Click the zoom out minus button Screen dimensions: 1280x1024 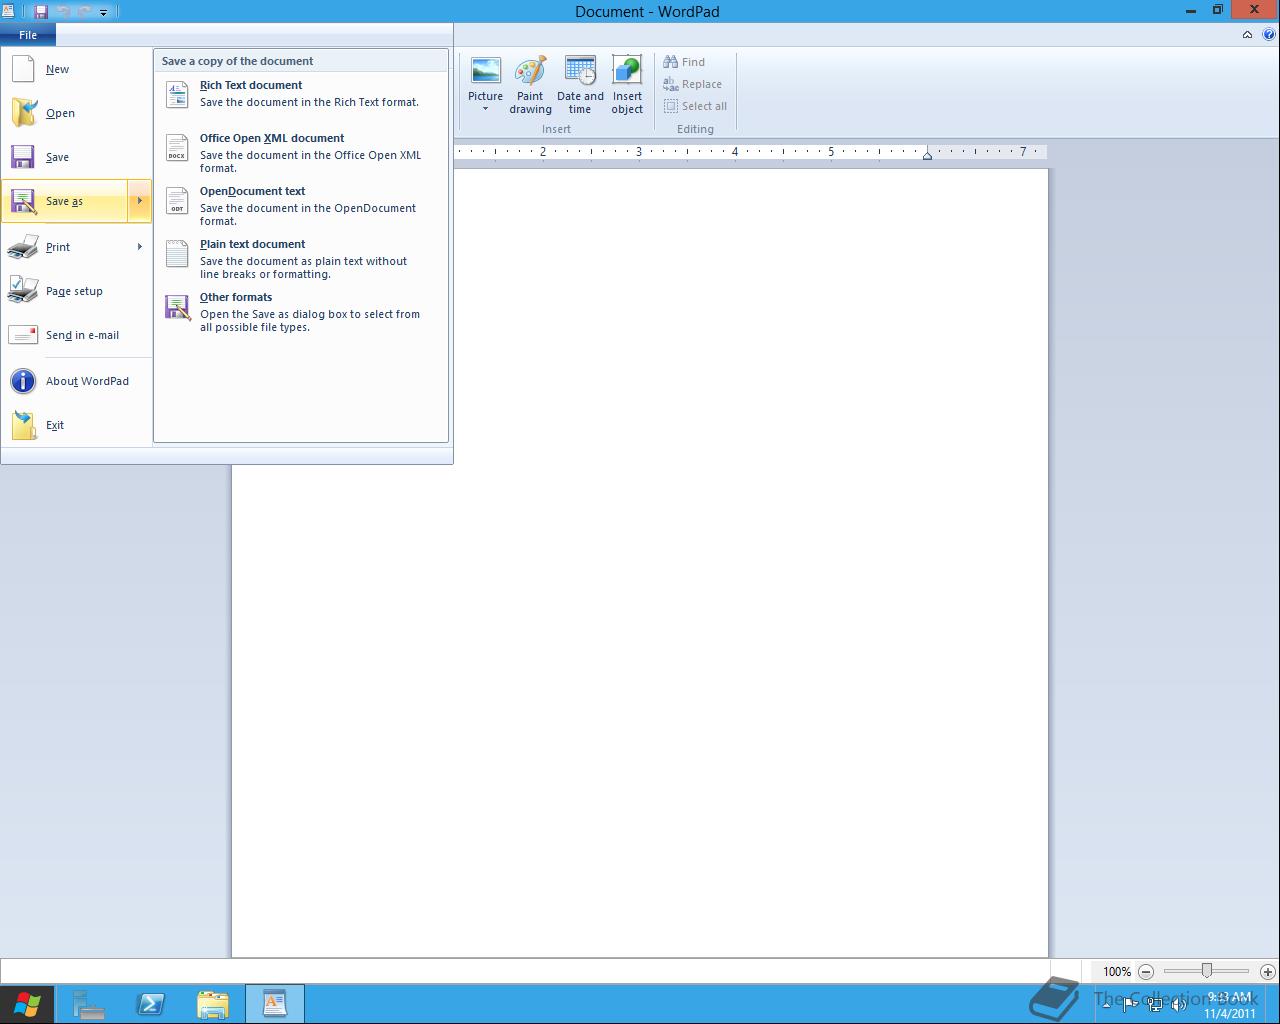(x=1146, y=971)
